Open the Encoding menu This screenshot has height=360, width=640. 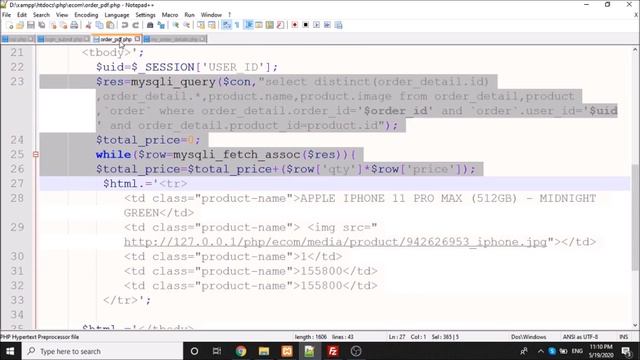tap(86, 15)
